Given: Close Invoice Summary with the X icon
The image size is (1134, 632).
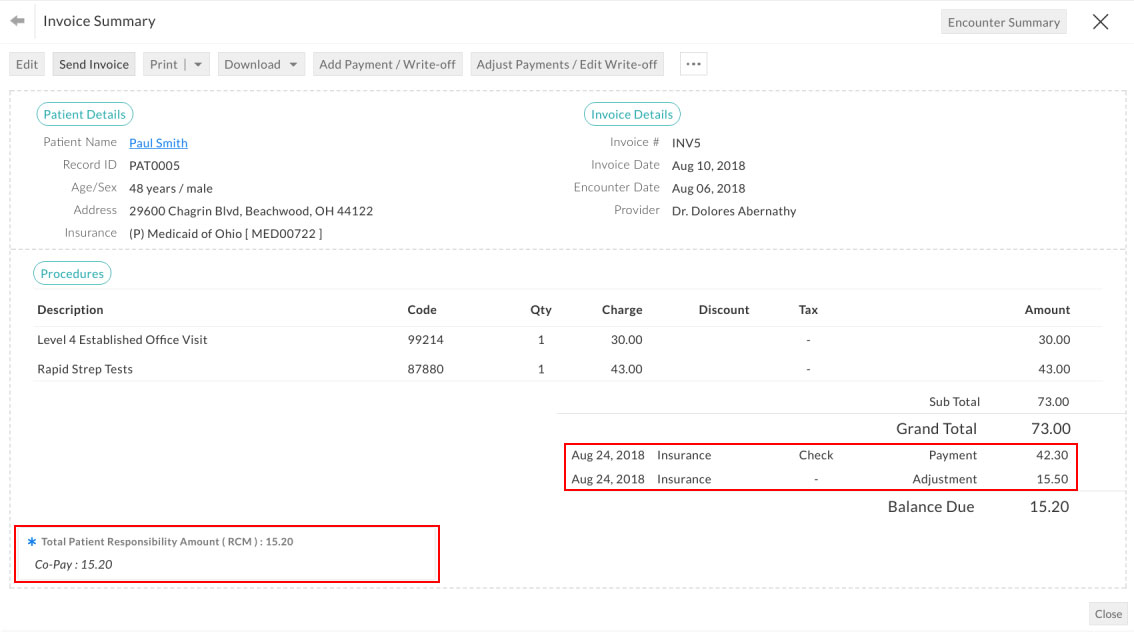Looking at the screenshot, I should coord(1100,20).
